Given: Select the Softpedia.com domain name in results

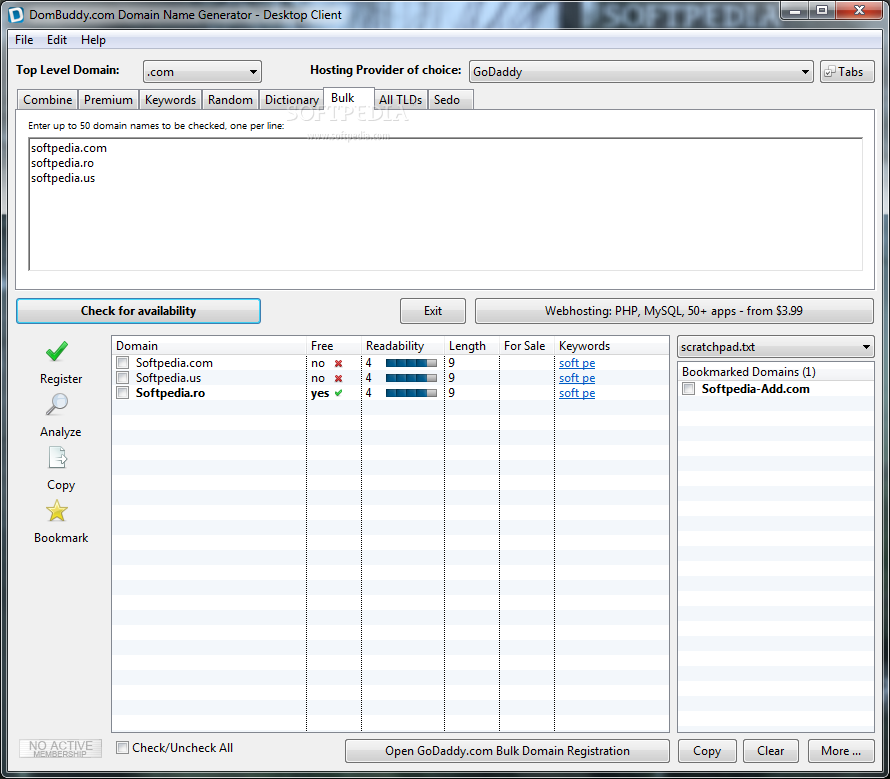Looking at the screenshot, I should 174,363.
